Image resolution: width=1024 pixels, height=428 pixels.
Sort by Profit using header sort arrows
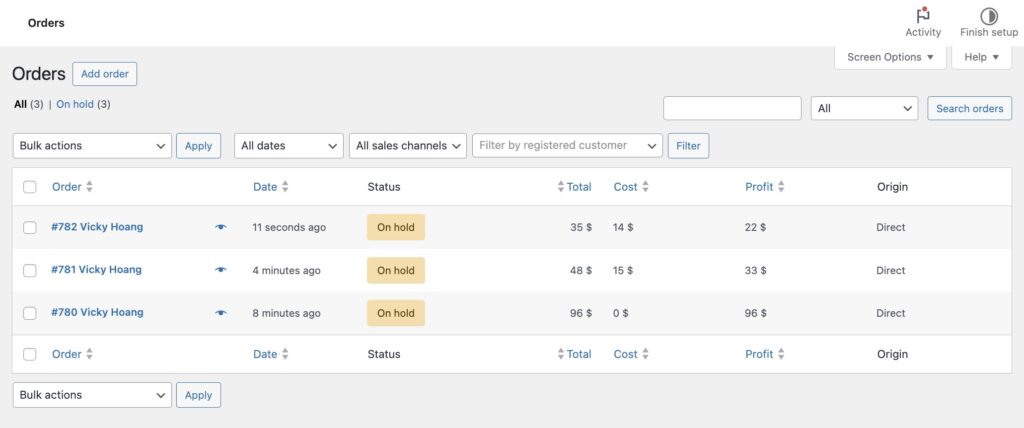(x=781, y=187)
